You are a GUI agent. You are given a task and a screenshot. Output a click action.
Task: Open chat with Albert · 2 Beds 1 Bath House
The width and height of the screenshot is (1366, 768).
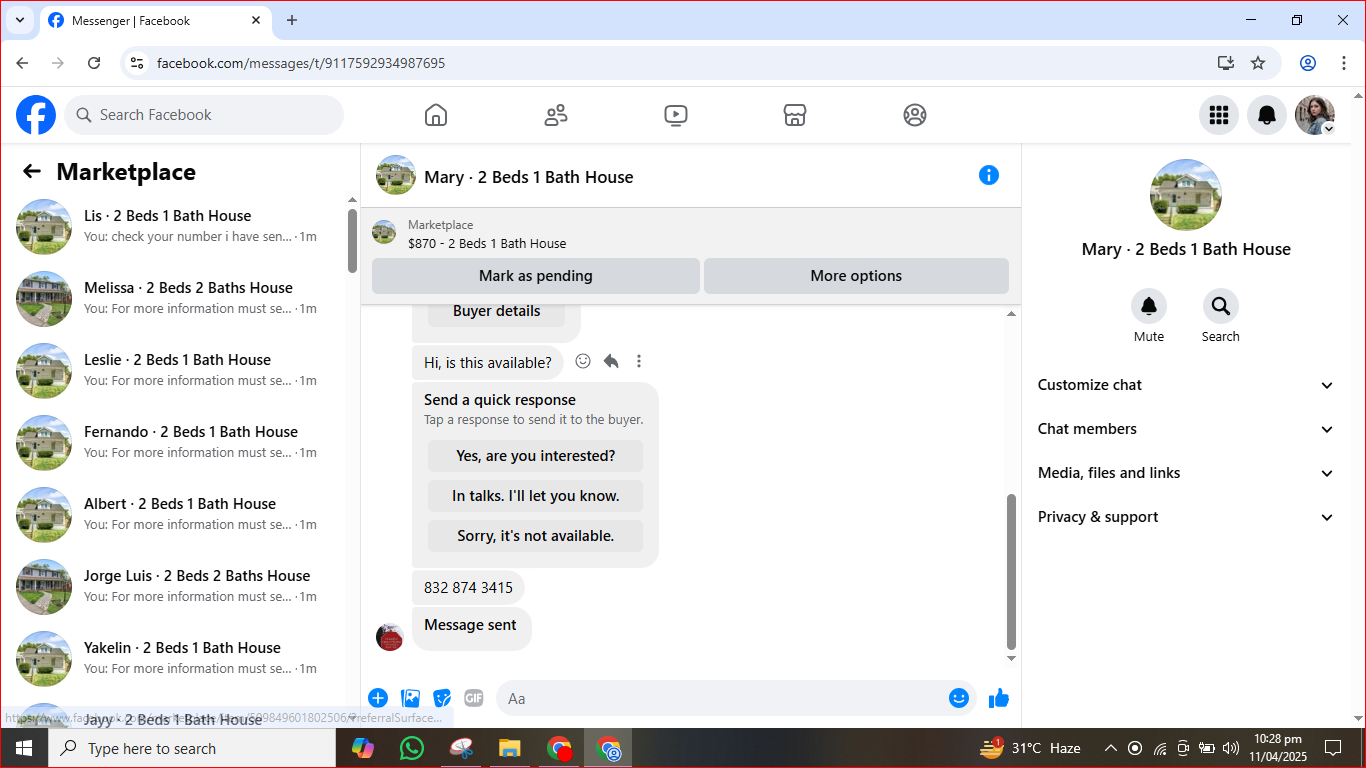click(x=177, y=514)
